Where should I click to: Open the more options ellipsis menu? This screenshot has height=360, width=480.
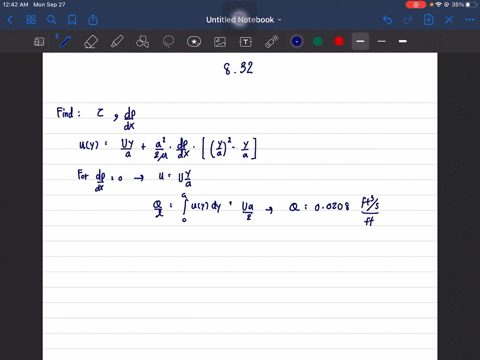(470, 20)
